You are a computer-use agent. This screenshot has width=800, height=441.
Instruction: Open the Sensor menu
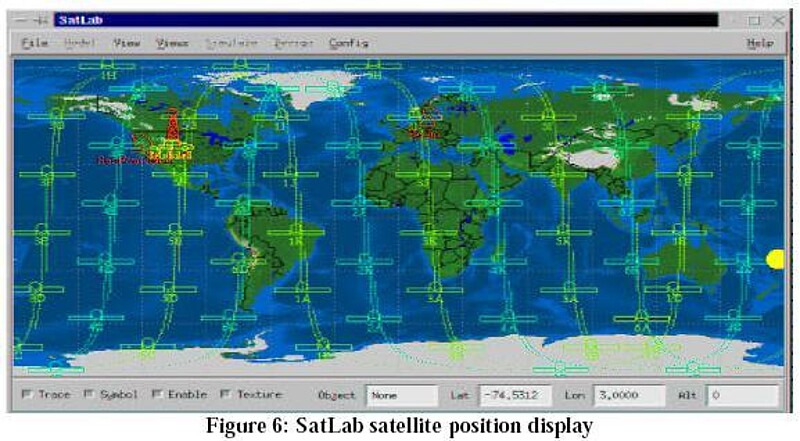click(293, 43)
